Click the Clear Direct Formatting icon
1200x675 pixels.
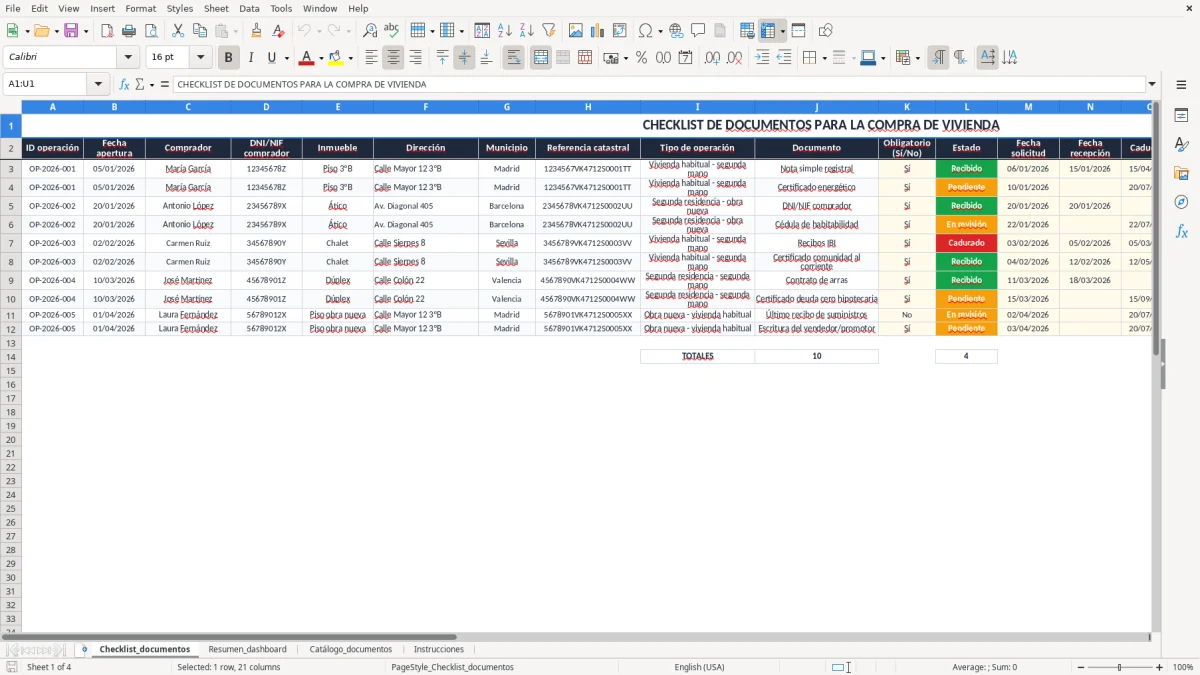(x=279, y=31)
